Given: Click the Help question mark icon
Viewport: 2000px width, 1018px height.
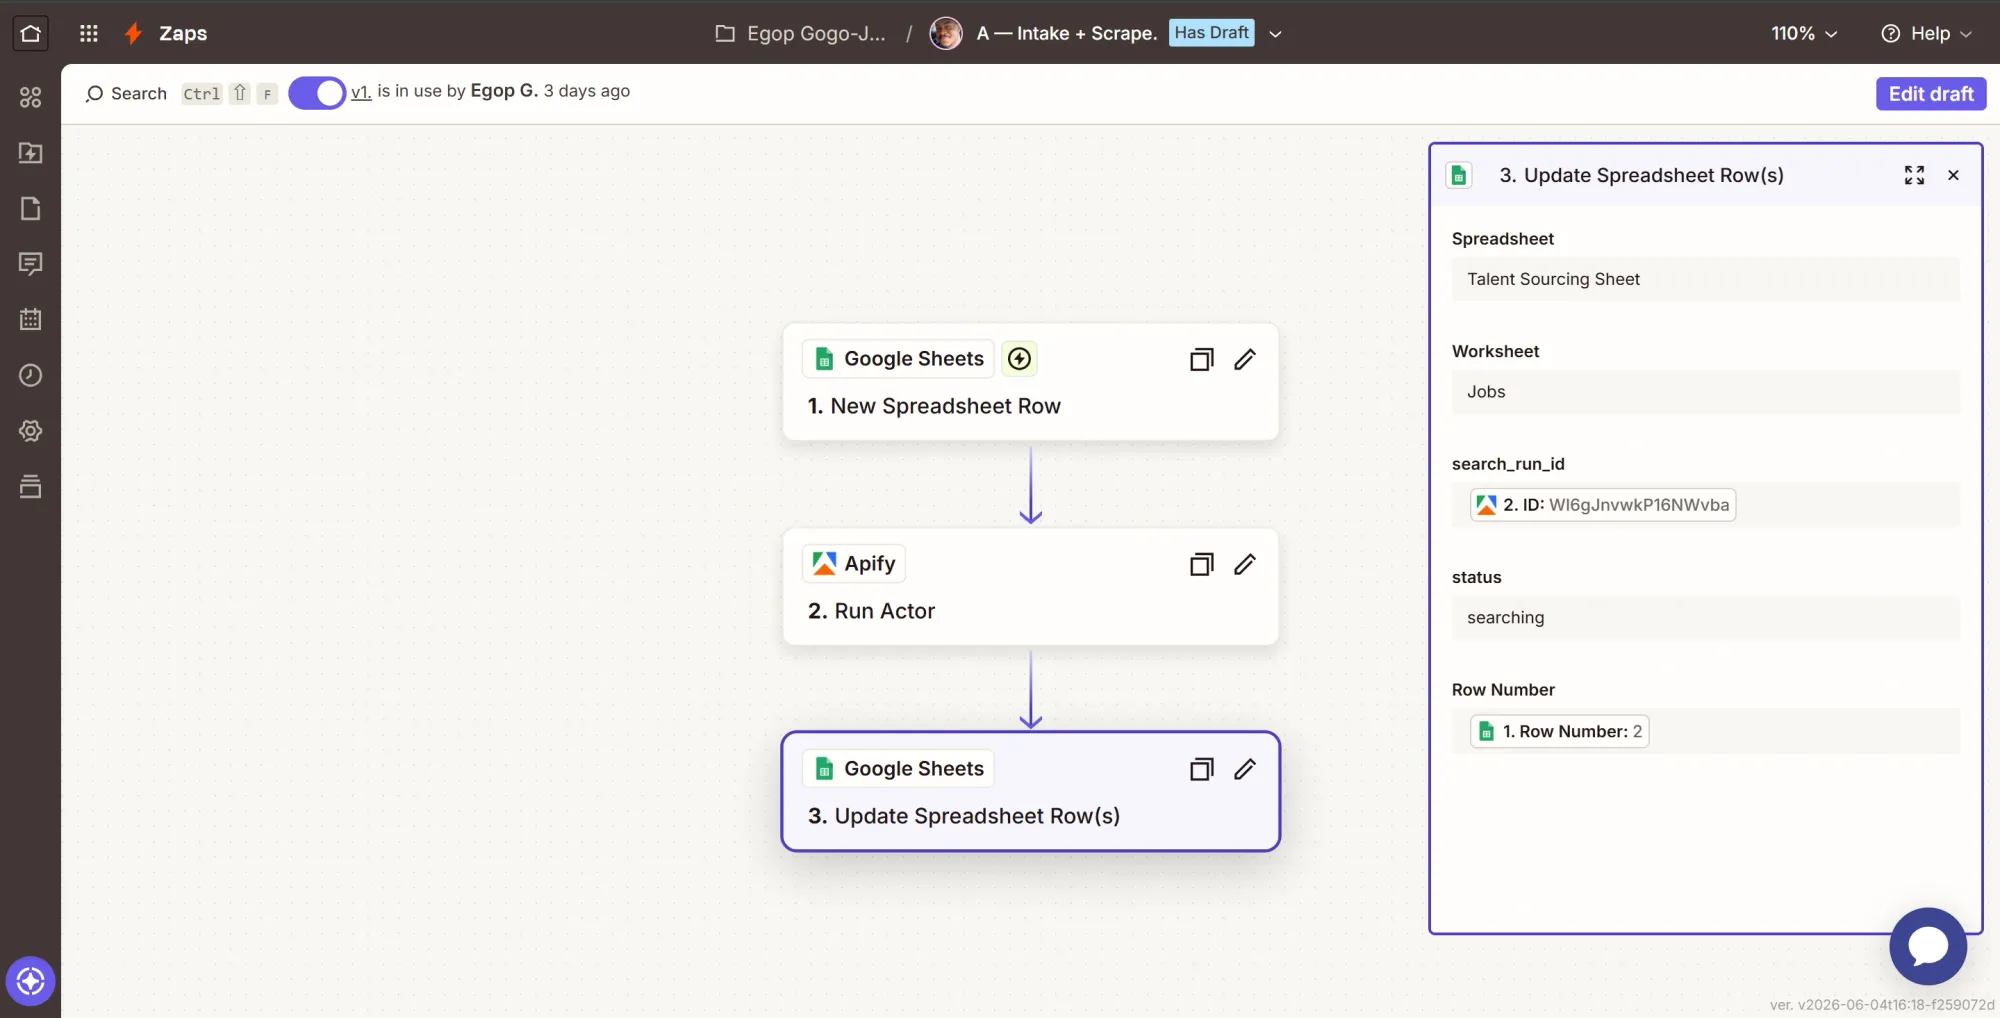Looking at the screenshot, I should coord(1890,34).
